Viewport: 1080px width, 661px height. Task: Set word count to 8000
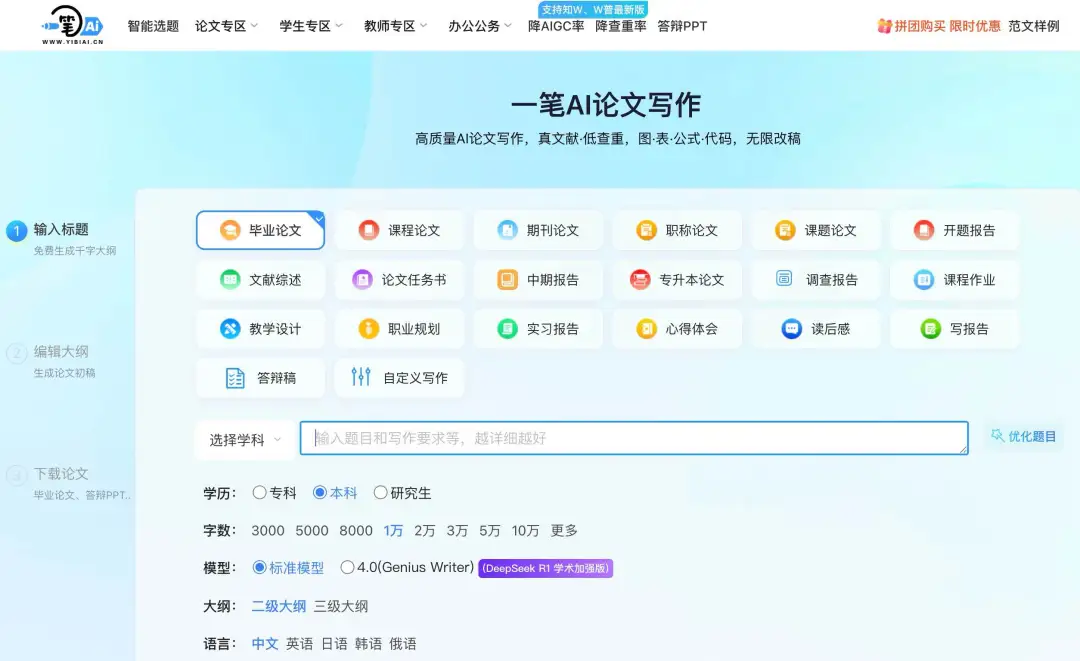click(356, 530)
